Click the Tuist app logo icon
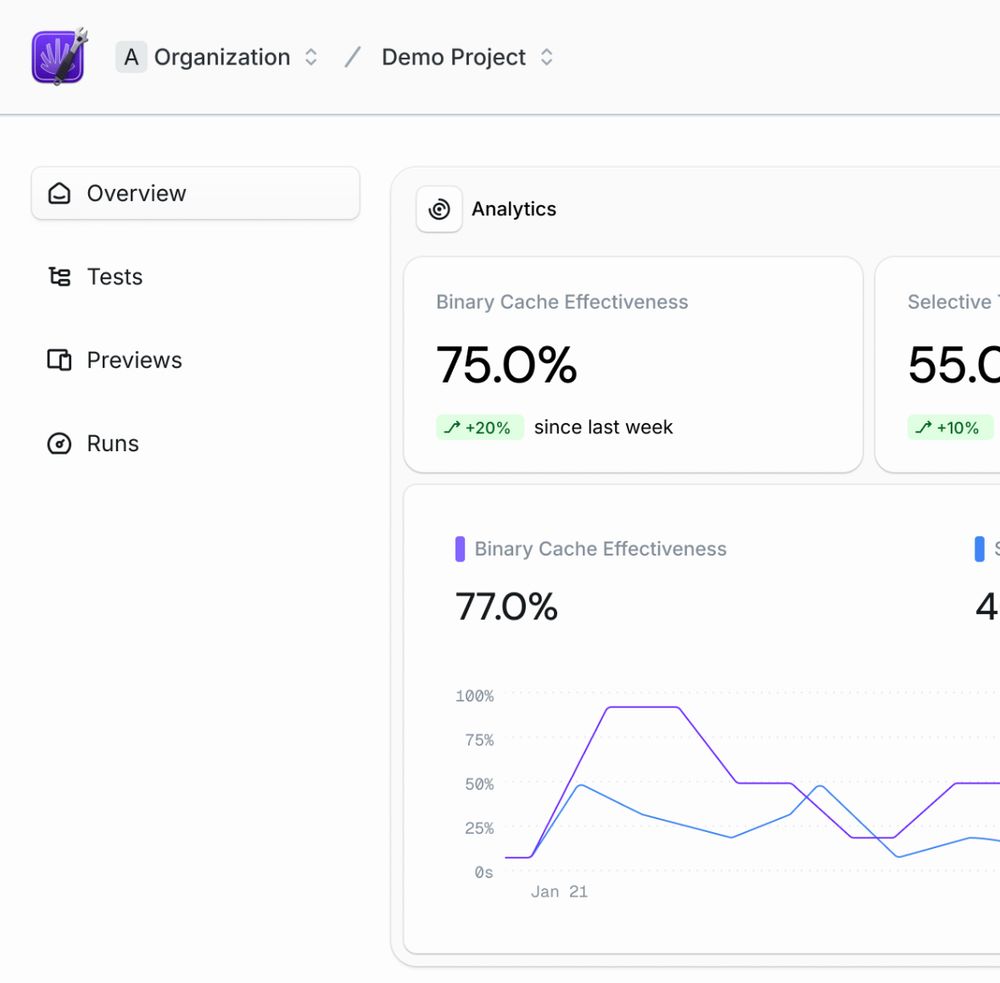The height and width of the screenshot is (983, 1000). (x=59, y=57)
